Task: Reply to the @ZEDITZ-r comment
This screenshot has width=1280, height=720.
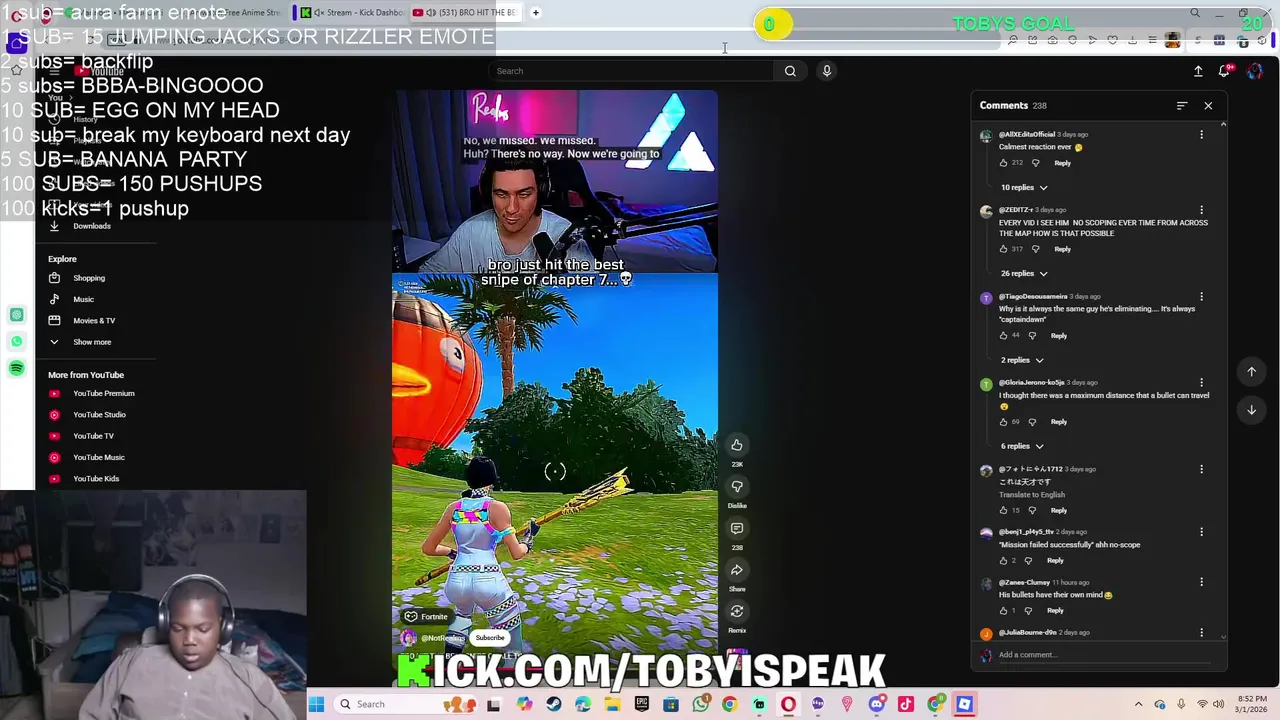Action: pyautogui.click(x=1062, y=249)
